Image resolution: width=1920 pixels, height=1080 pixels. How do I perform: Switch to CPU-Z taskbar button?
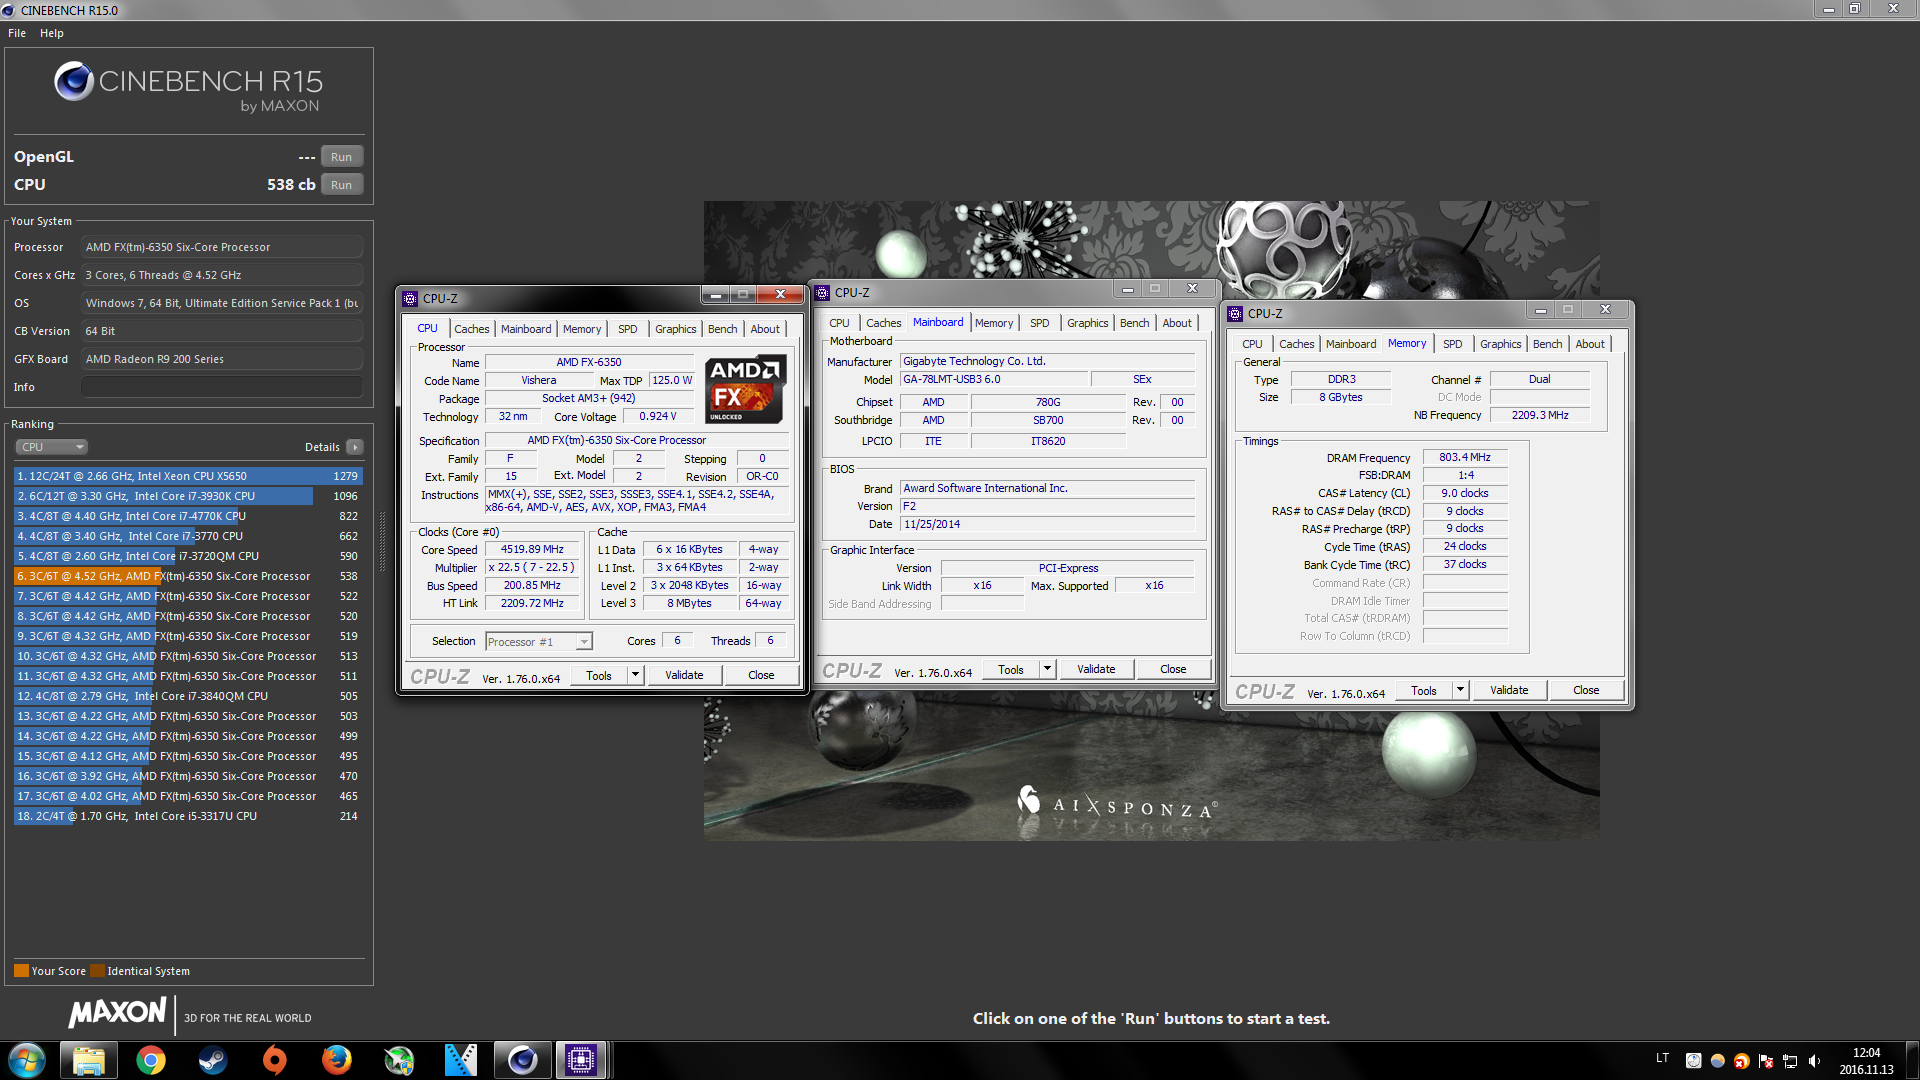[581, 1060]
